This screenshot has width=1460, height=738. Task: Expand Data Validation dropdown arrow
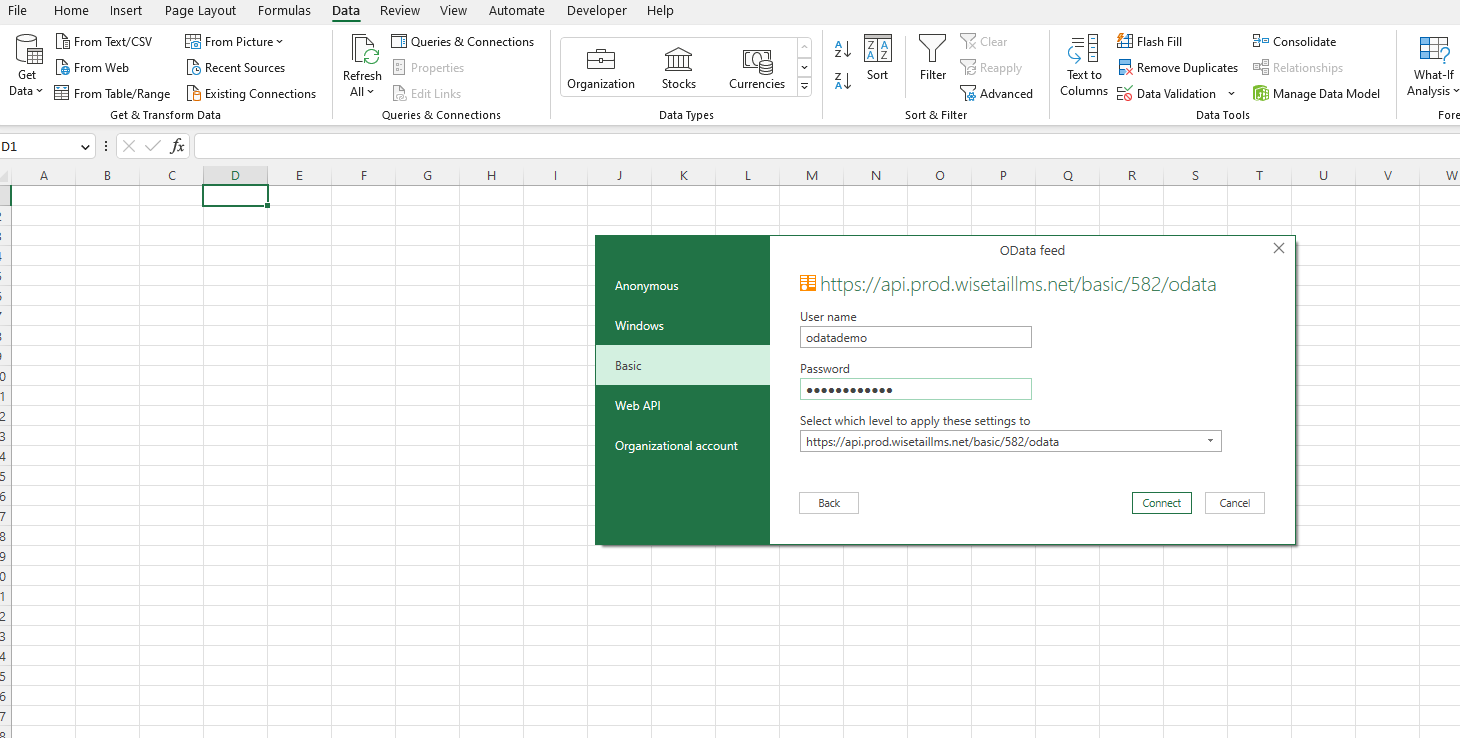1231,94
